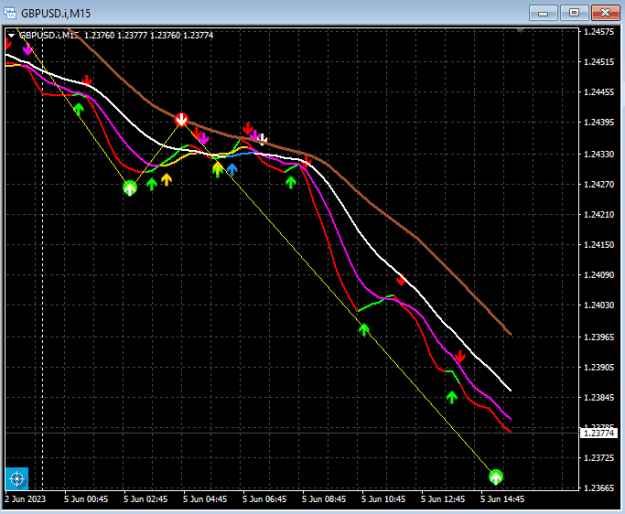Viewport: 625px width, 514px height.
Task: Click the 1.23965 price scale label
Action: click(x=599, y=337)
